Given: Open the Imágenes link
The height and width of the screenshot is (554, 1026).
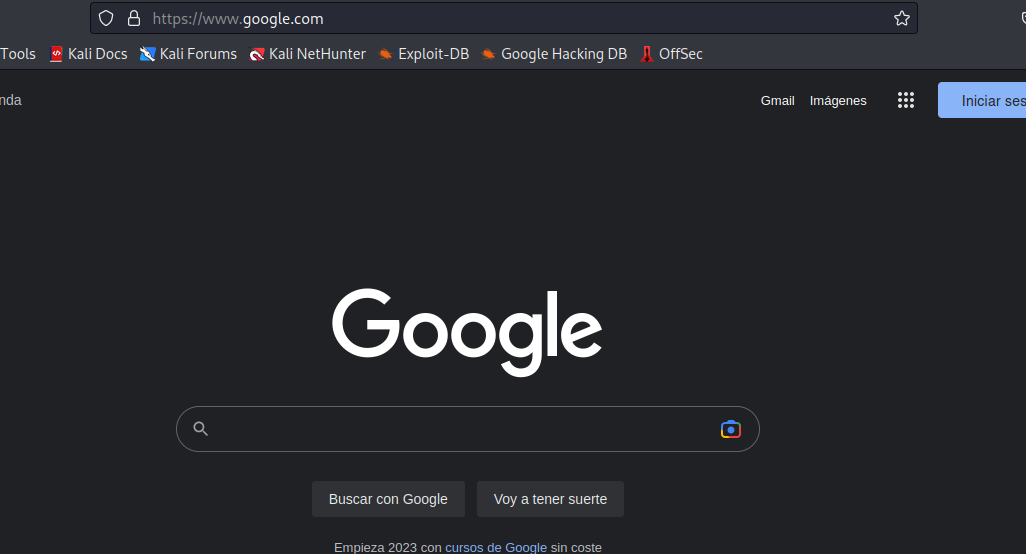Looking at the screenshot, I should click(838, 101).
